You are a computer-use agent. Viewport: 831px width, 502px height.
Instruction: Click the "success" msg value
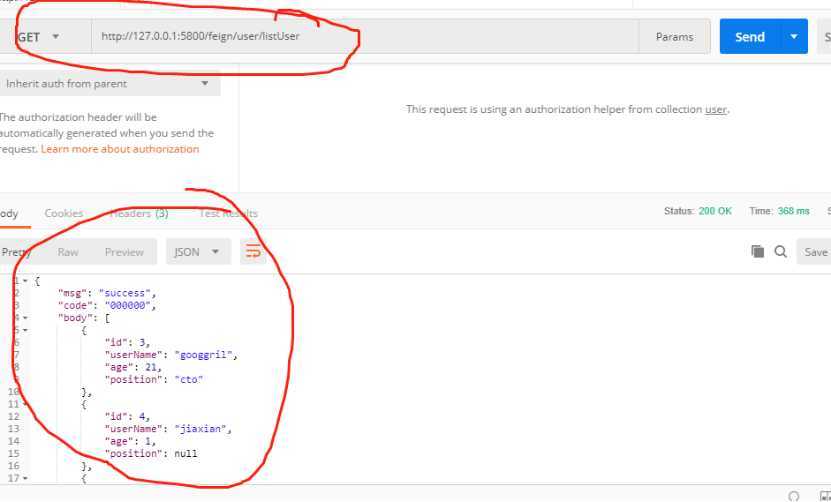(x=125, y=293)
